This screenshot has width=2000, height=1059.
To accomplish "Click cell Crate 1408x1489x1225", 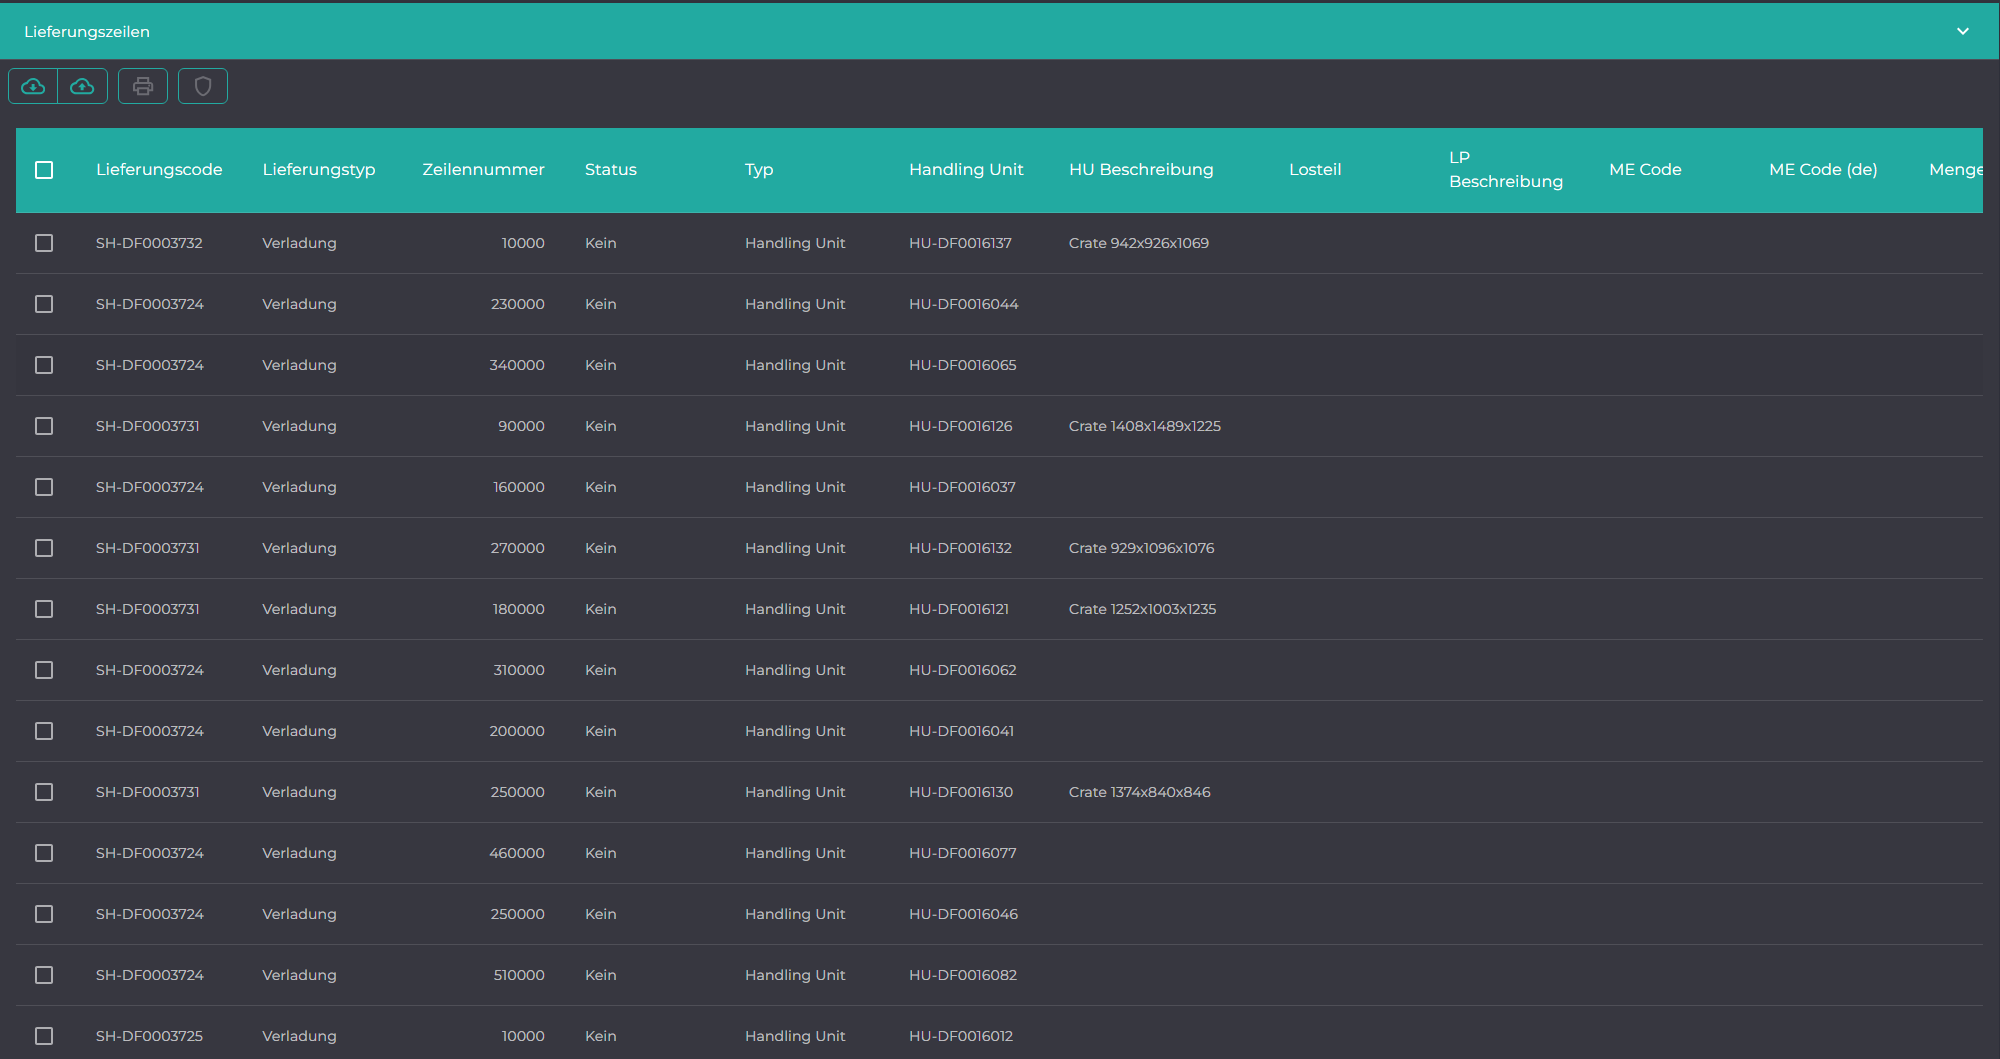I will pyautogui.click(x=1145, y=426).
